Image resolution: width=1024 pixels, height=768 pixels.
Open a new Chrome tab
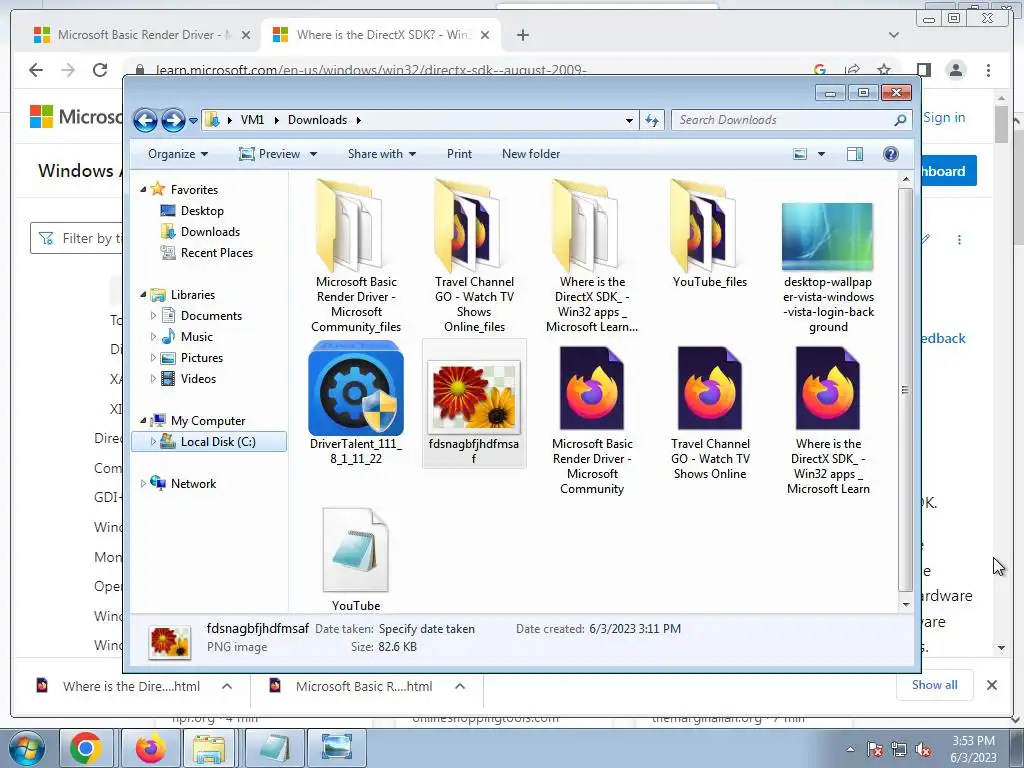click(x=522, y=35)
